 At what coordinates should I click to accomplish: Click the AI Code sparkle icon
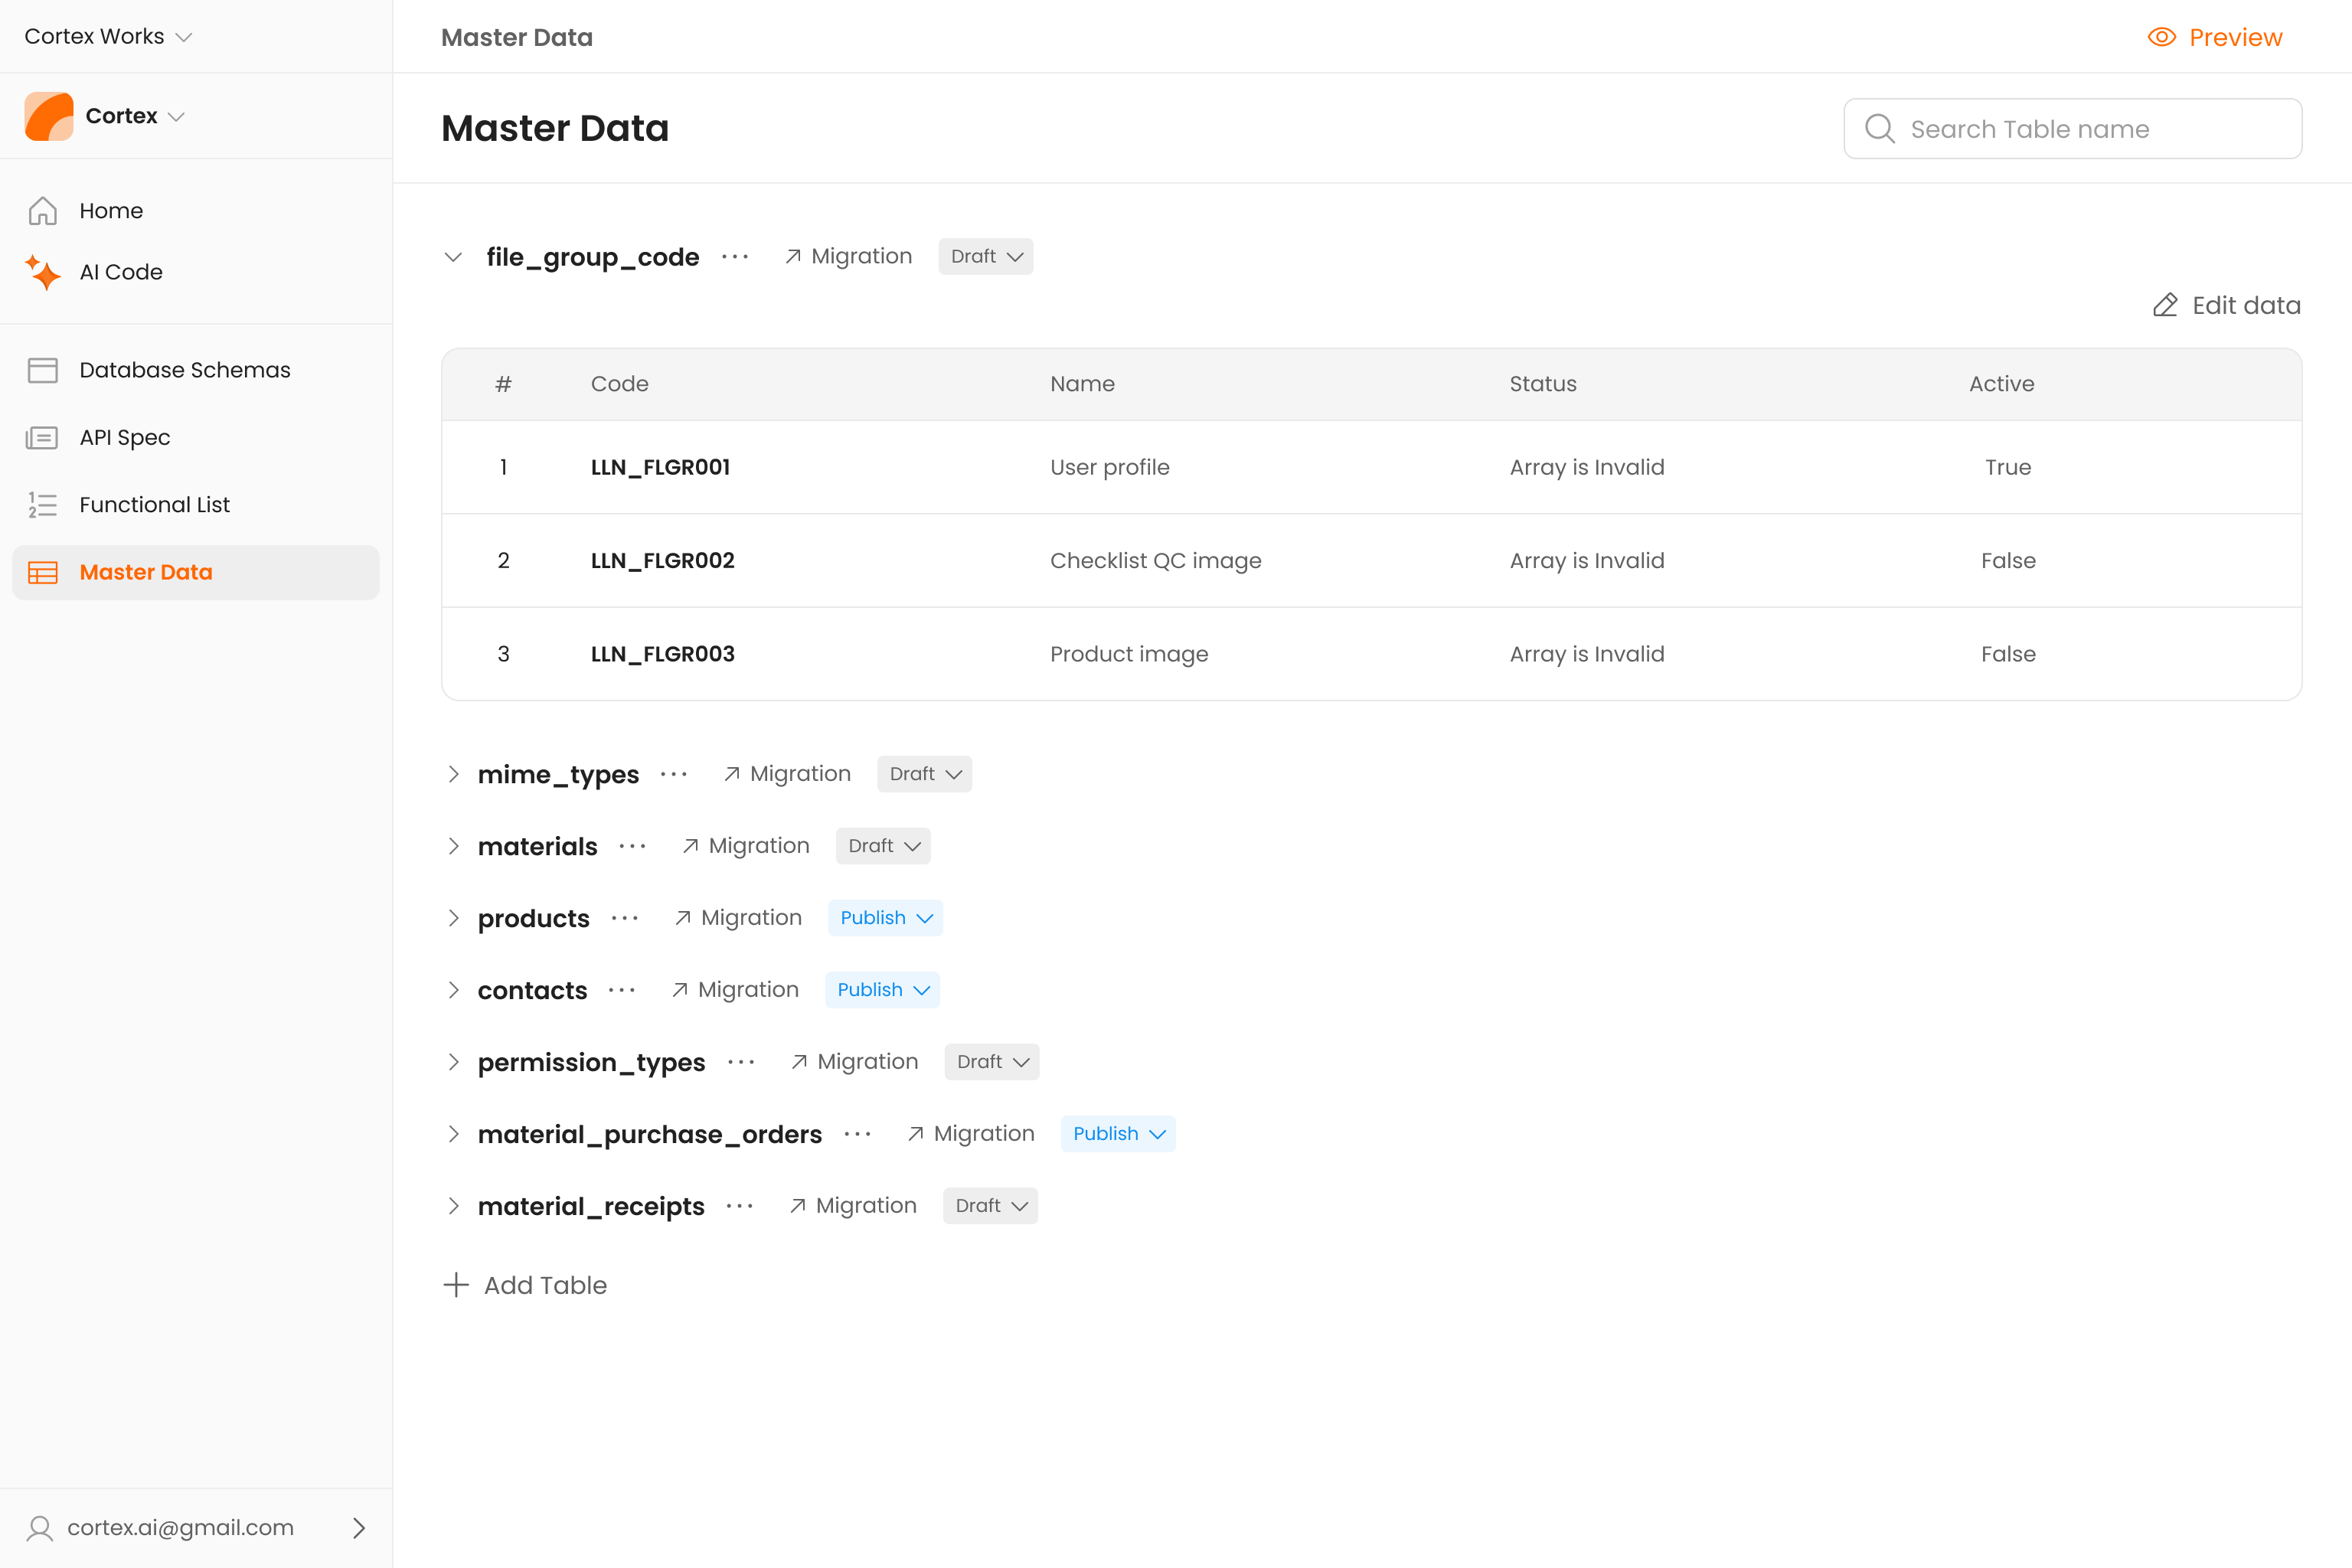[x=42, y=272]
